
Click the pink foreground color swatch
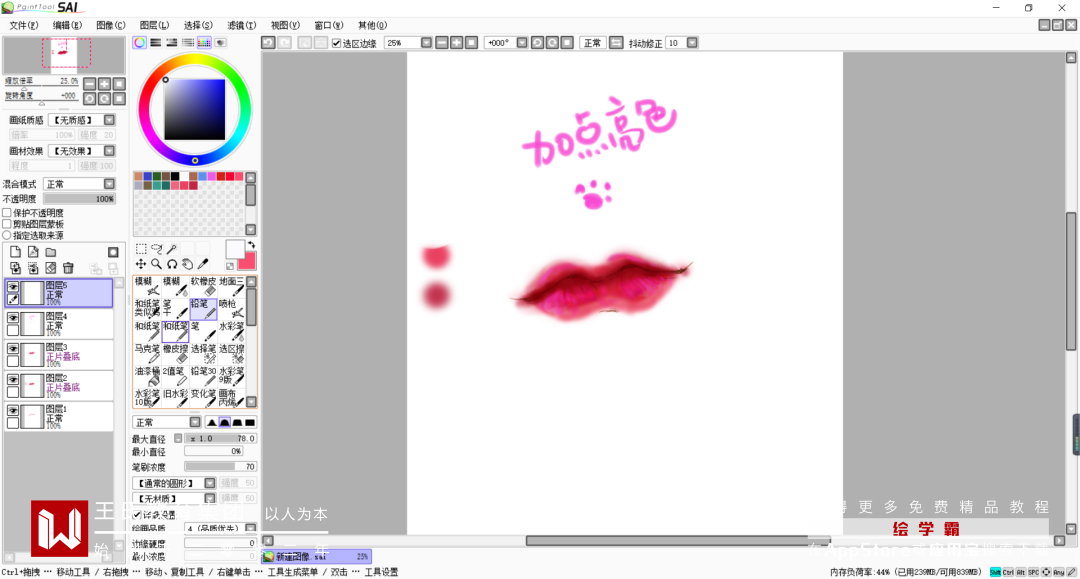pyautogui.click(x=247, y=261)
